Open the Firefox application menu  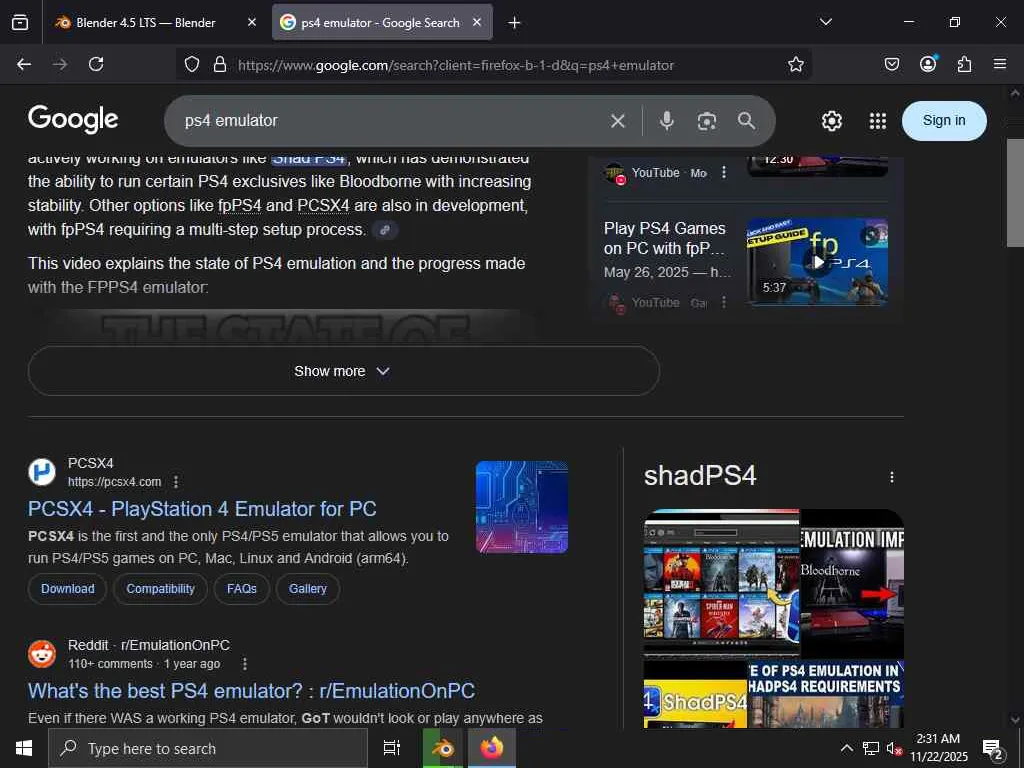tap(1000, 64)
